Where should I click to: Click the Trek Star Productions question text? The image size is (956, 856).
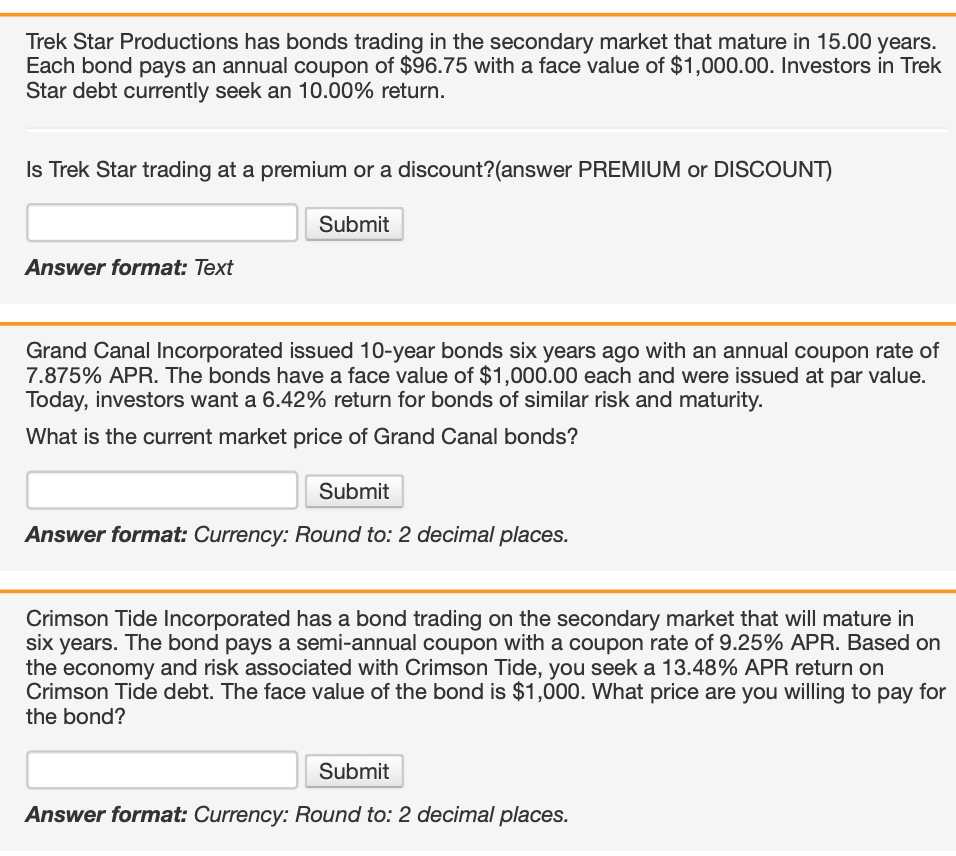pos(483,66)
